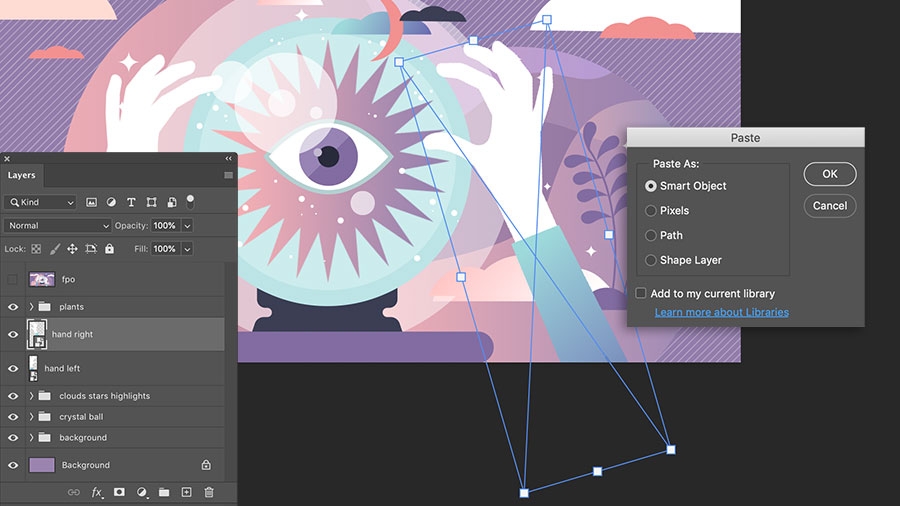
Task: Hide the clouds stars highlights group
Action: click(13, 396)
